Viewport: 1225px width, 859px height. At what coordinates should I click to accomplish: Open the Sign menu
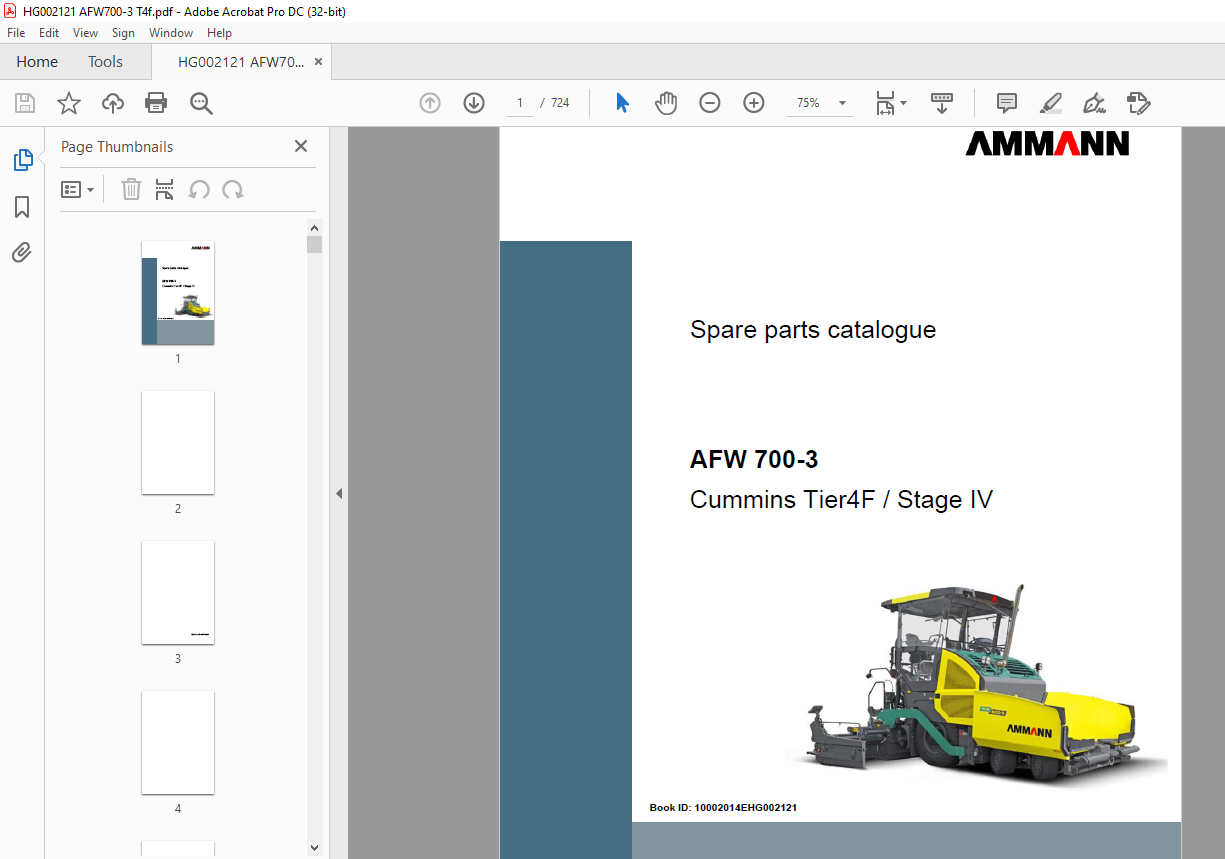(x=123, y=33)
